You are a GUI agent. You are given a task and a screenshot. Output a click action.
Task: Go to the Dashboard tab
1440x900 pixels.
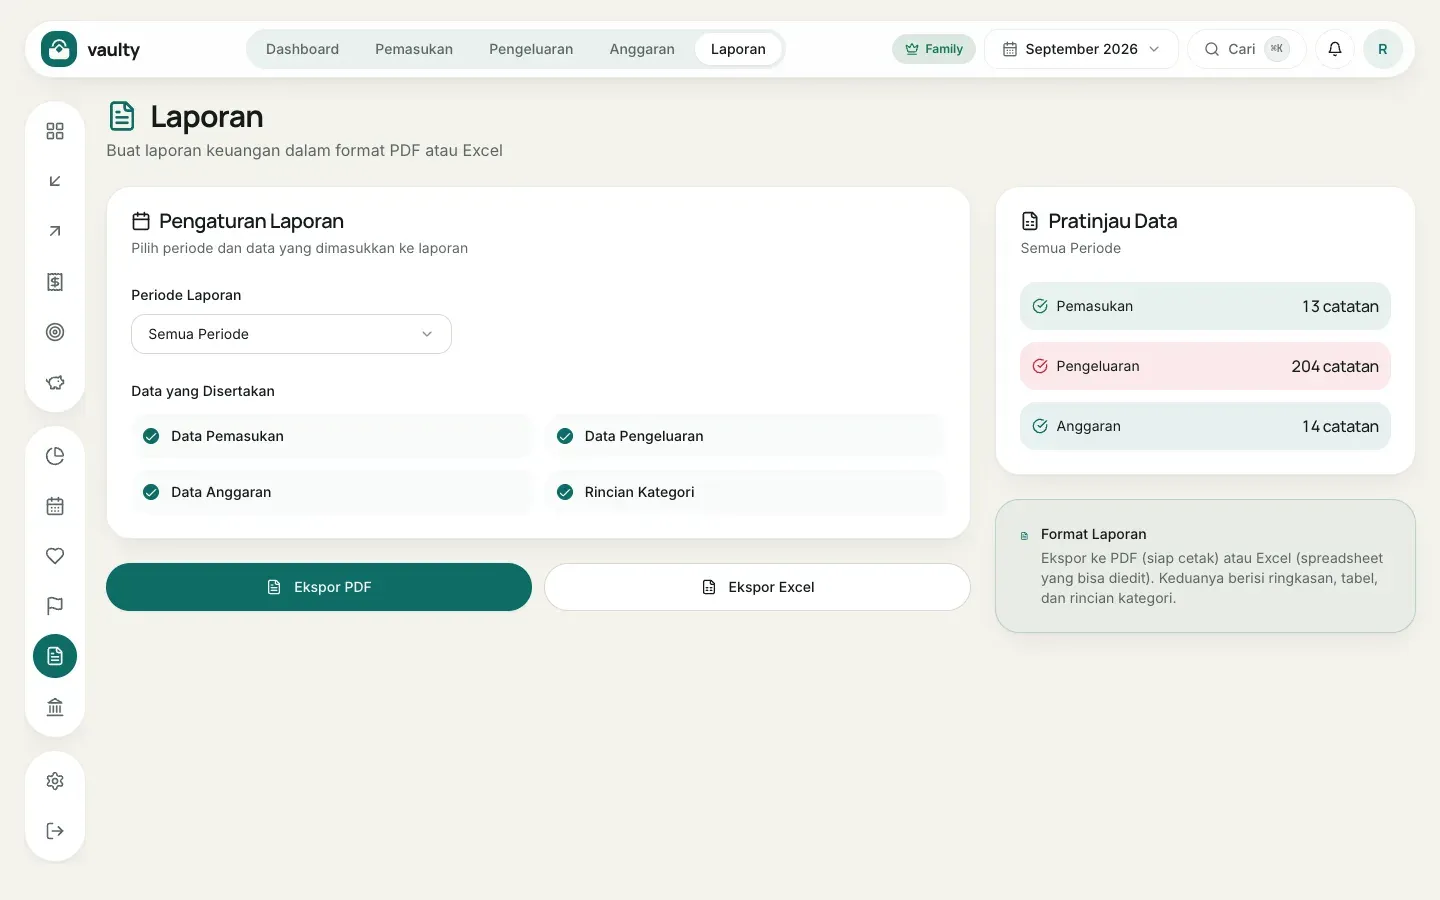pyautogui.click(x=302, y=49)
